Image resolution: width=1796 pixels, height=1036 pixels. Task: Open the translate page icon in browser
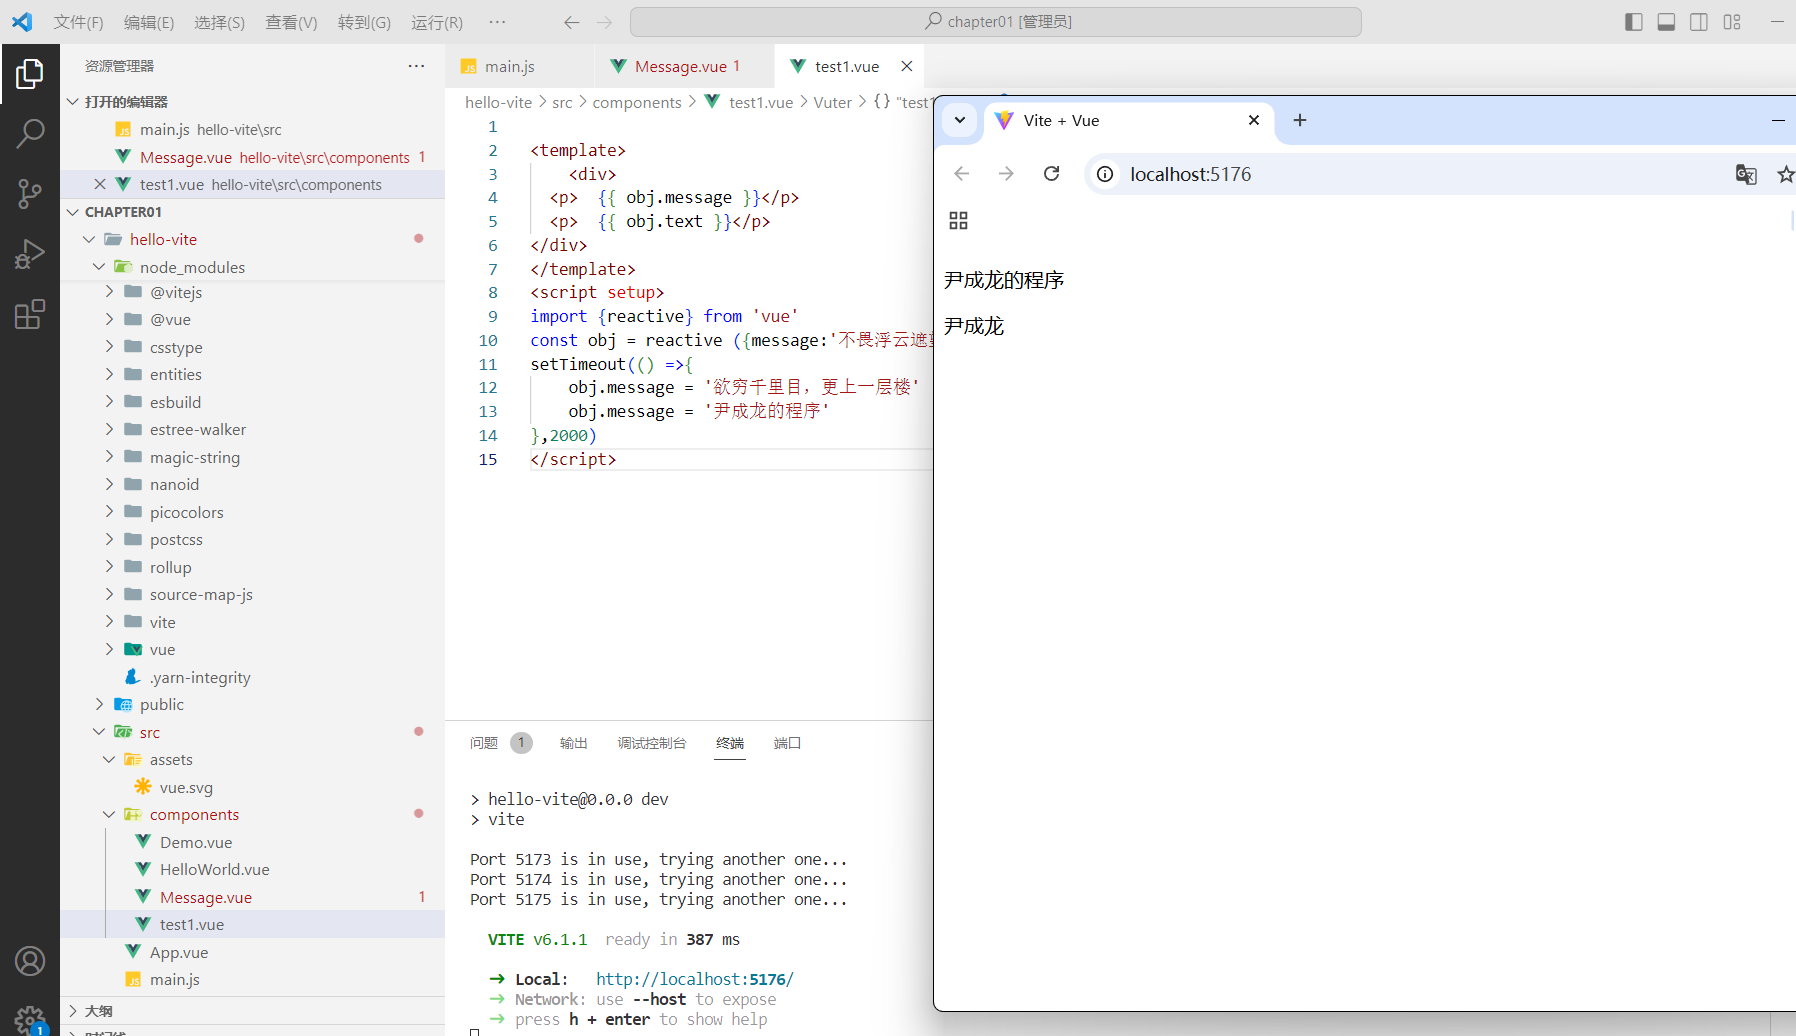click(1746, 174)
